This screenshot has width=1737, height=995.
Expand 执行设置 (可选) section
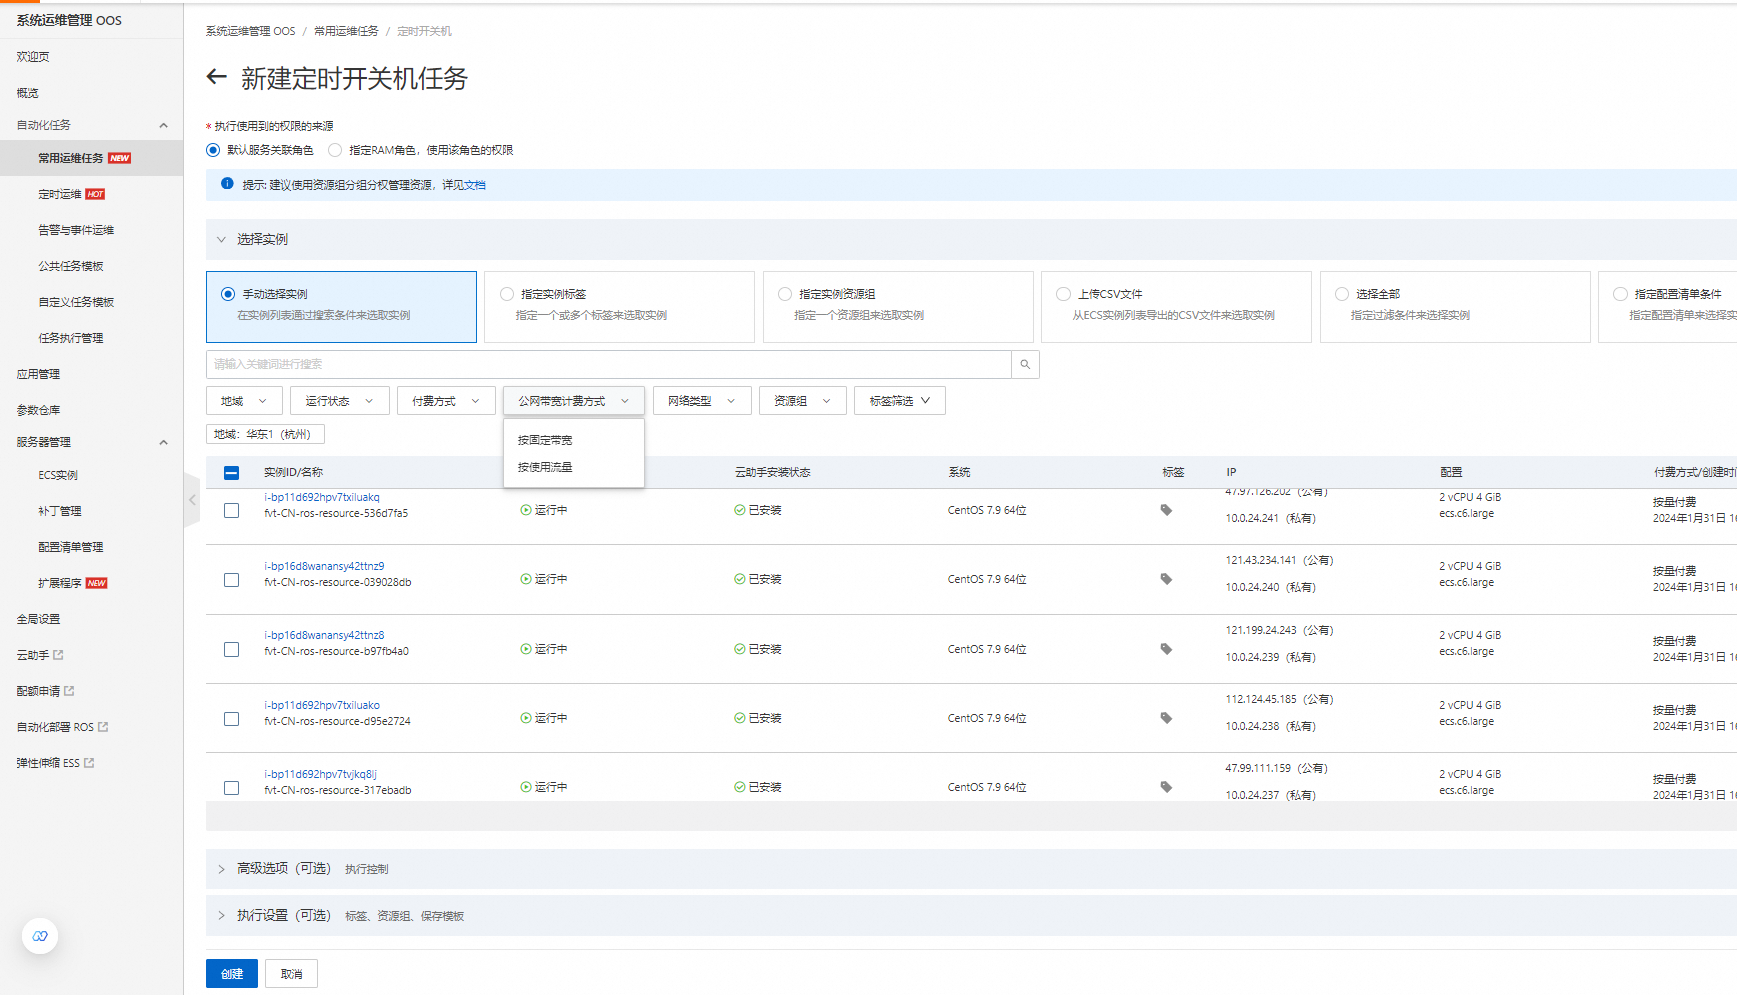pos(221,916)
